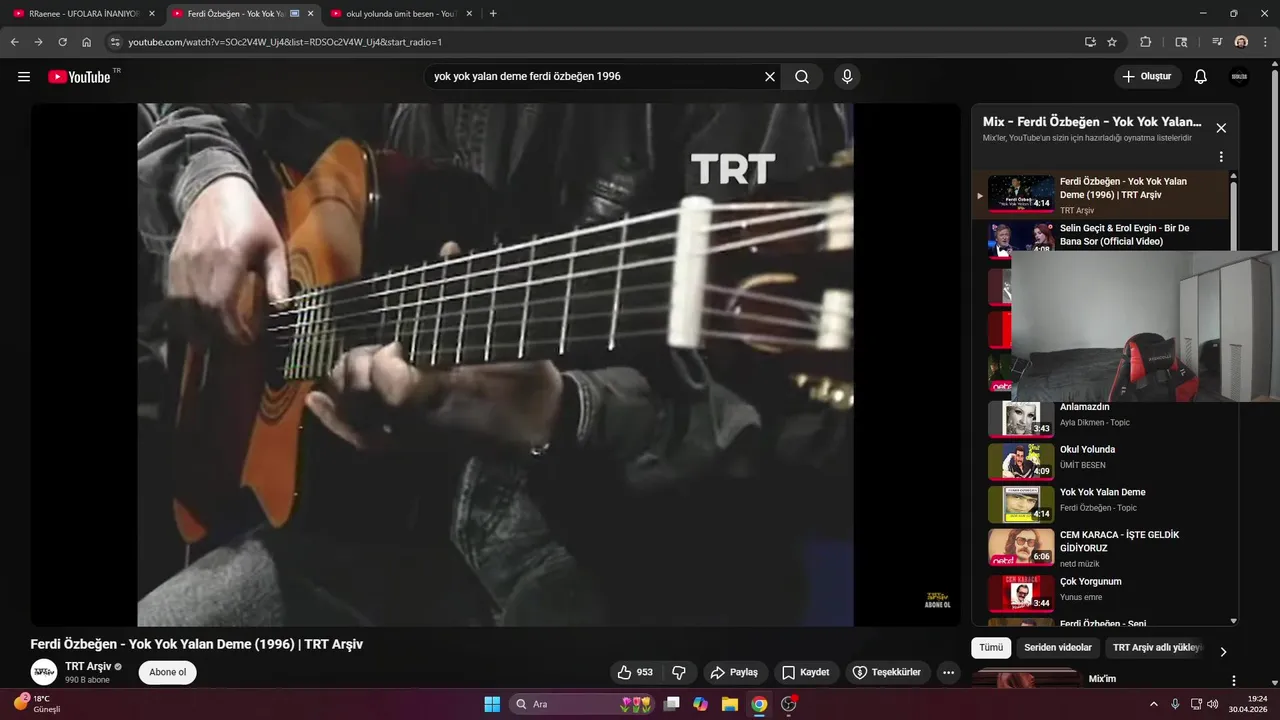
Task: Open TRT Arşiv channel avatar
Action: click(44, 672)
